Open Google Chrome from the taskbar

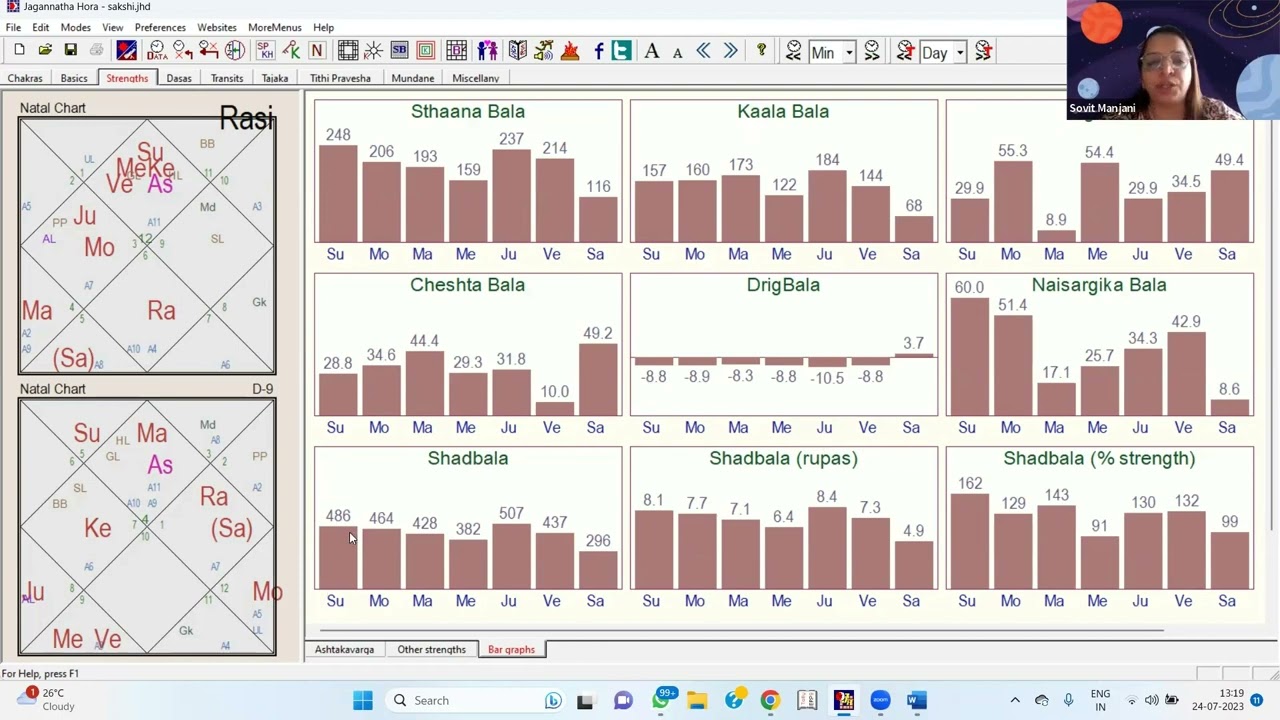[770, 700]
